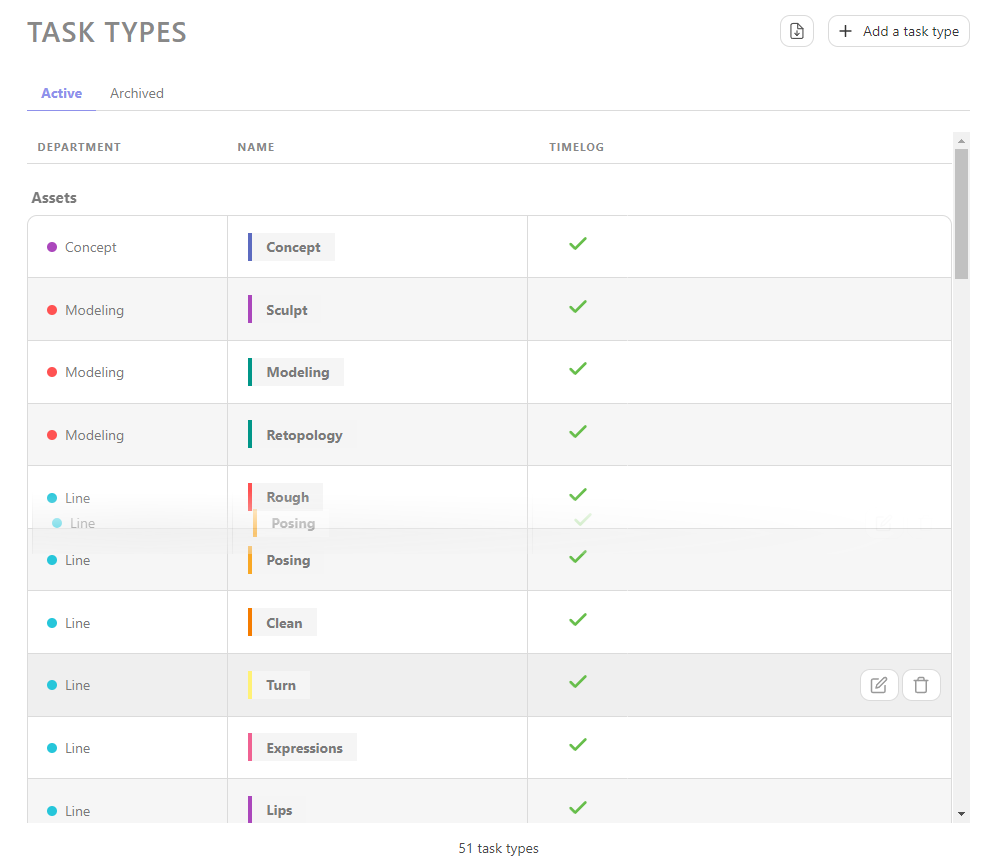Click the vertical scrollbar thumb
The width and height of the screenshot is (994, 863).
pyautogui.click(x=961, y=214)
